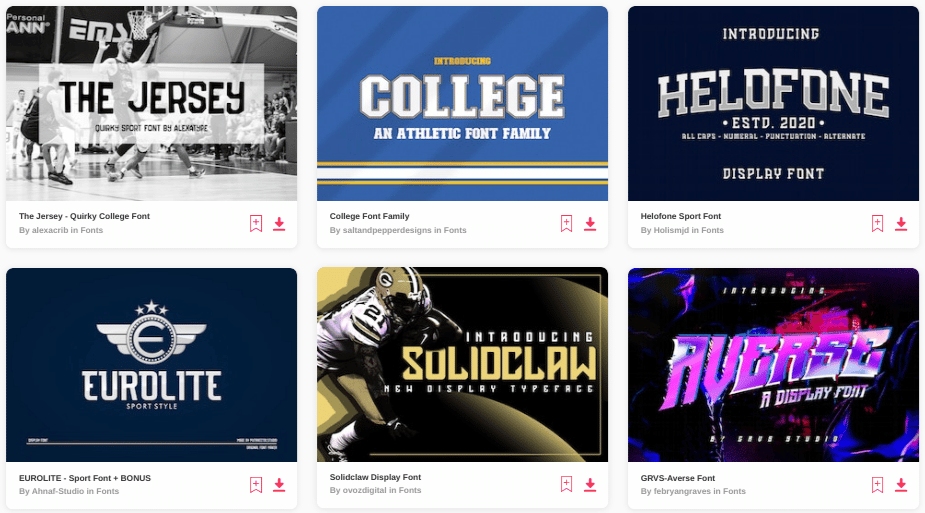Bookmark the Solidclaw Display Font
This screenshot has width=925, height=513.
[x=566, y=484]
